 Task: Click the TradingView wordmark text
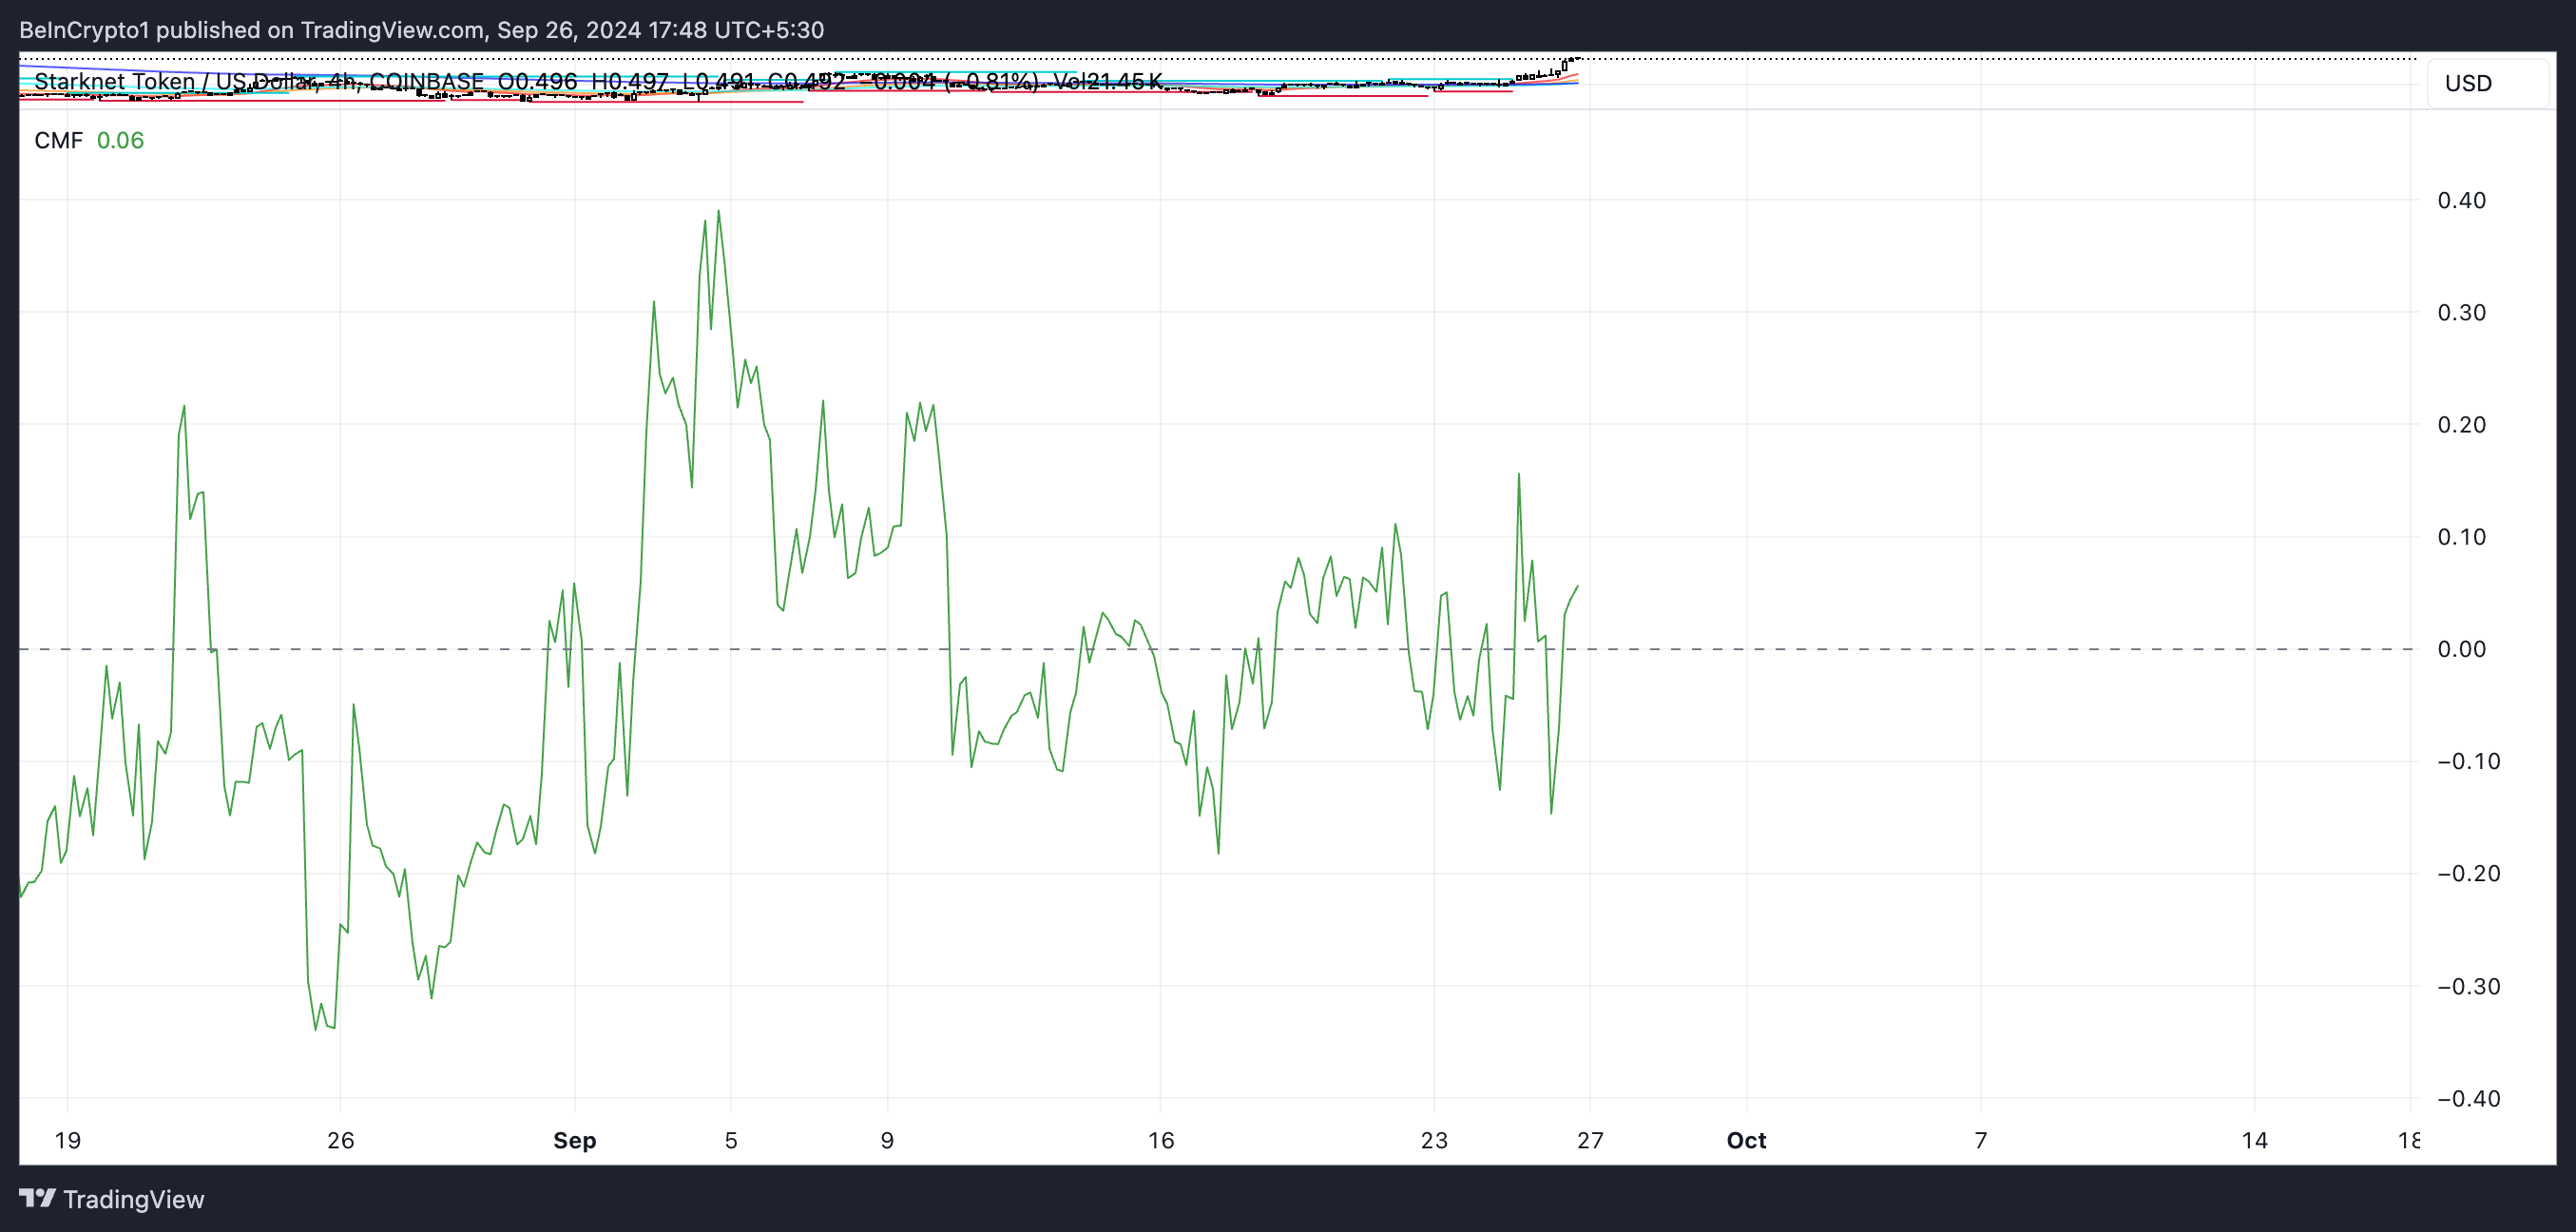(133, 1199)
